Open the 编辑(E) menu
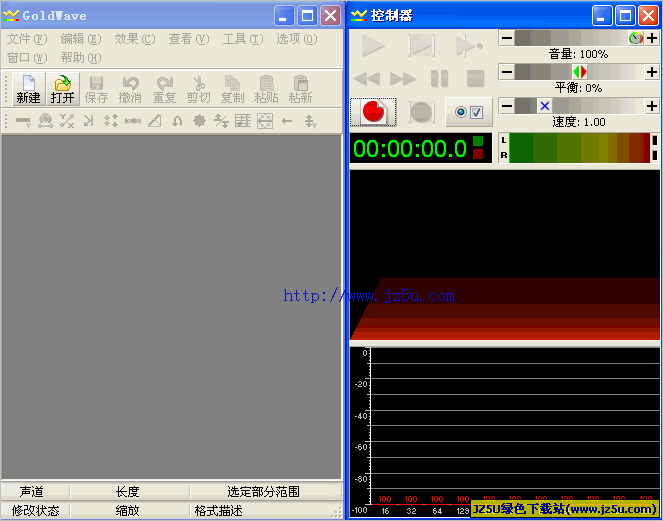 (81, 39)
